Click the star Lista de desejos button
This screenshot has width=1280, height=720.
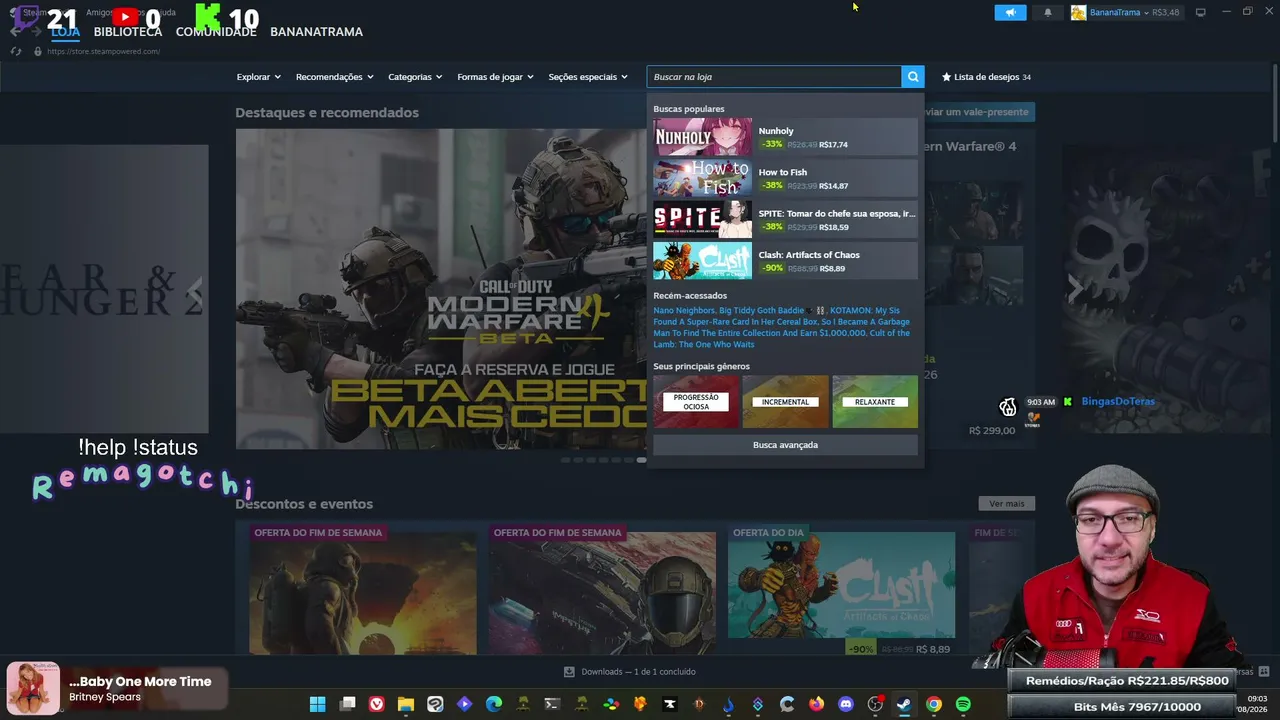click(x=986, y=77)
